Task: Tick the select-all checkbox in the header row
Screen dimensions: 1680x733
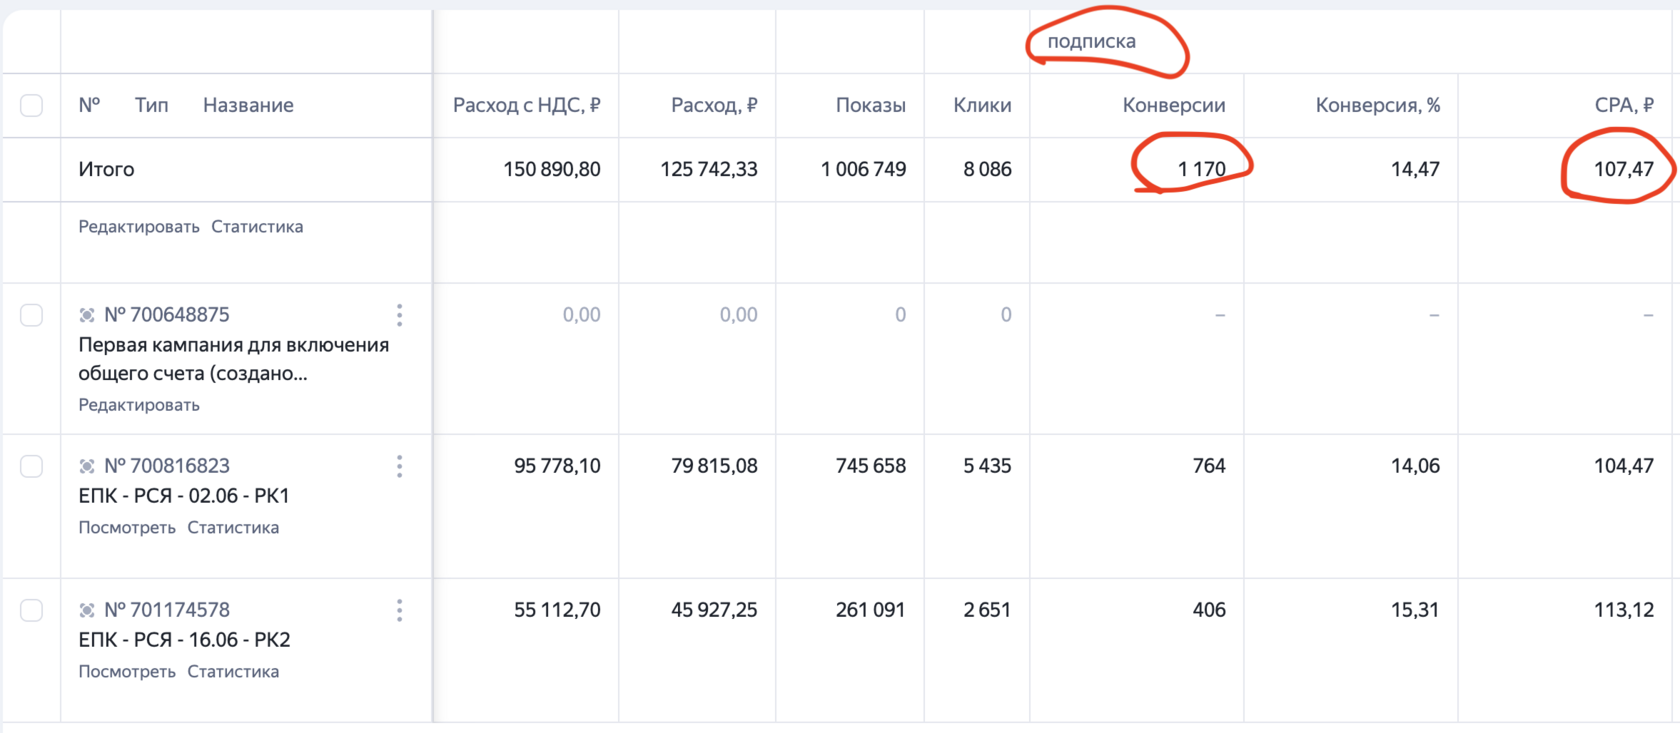Action: tap(32, 105)
